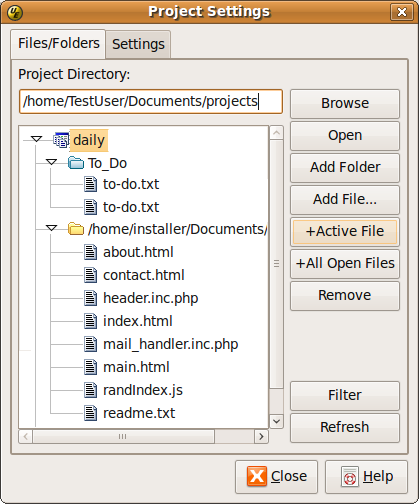Screen dimensions: 419x504
Task: Collapse the /home/installer/Documents folder
Action: pyautogui.click(x=51, y=228)
